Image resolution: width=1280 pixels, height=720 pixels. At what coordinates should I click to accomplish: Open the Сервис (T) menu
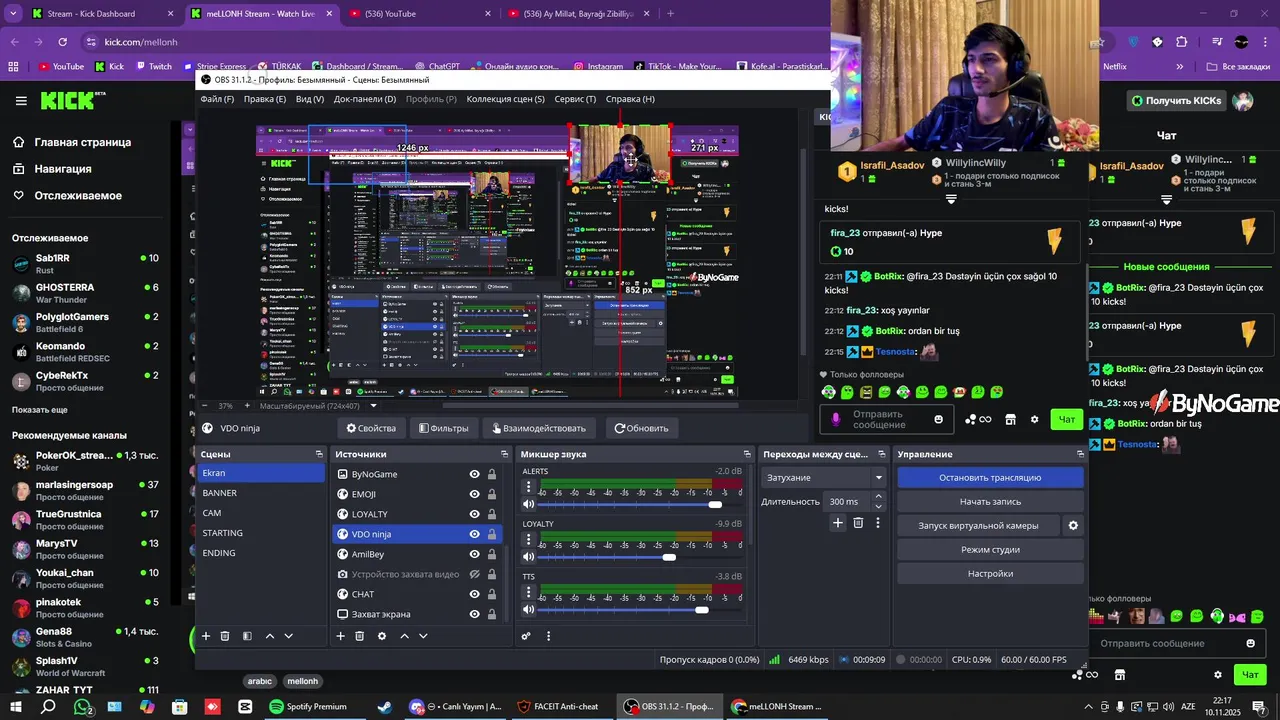tap(575, 99)
